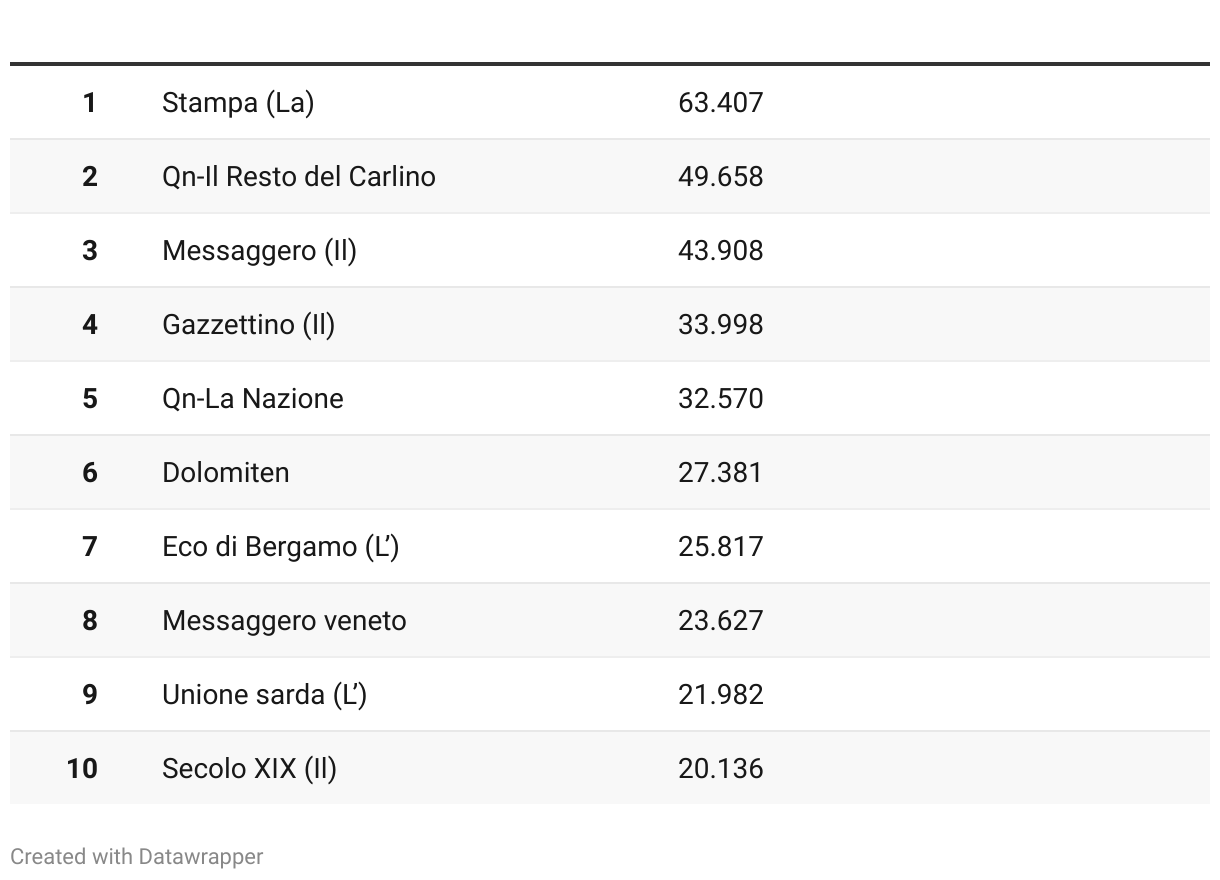The width and height of the screenshot is (1220, 880).
Task: Click rank number 5 cell
Action: [x=90, y=398]
